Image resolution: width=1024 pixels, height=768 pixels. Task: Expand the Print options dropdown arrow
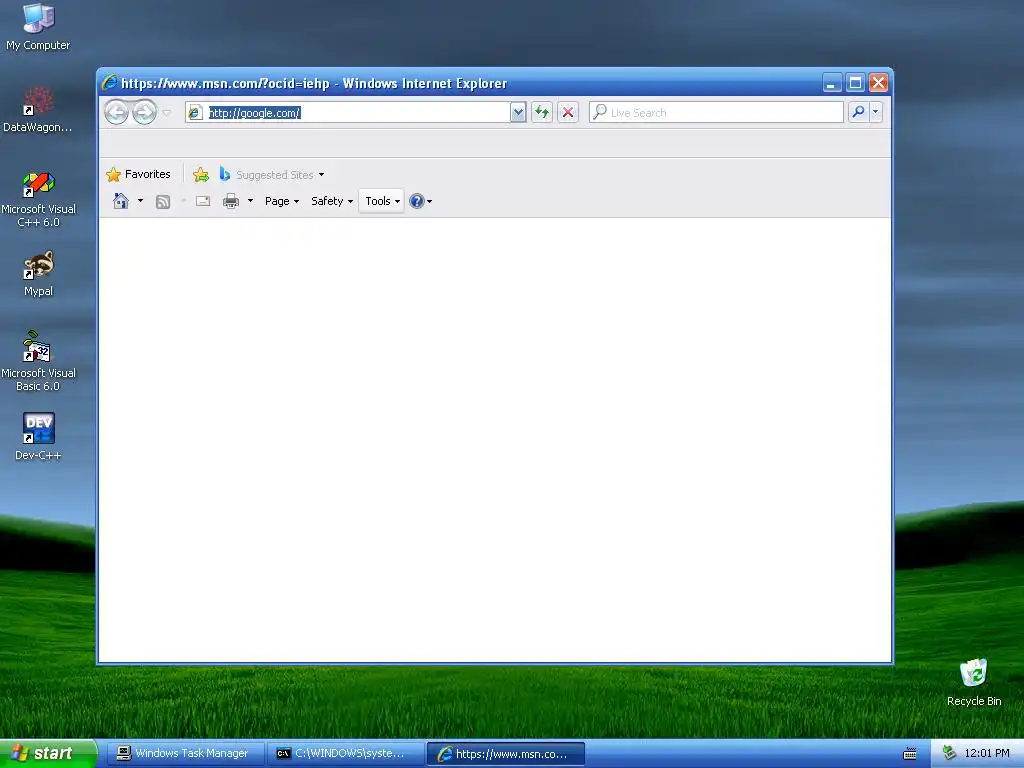coord(250,201)
